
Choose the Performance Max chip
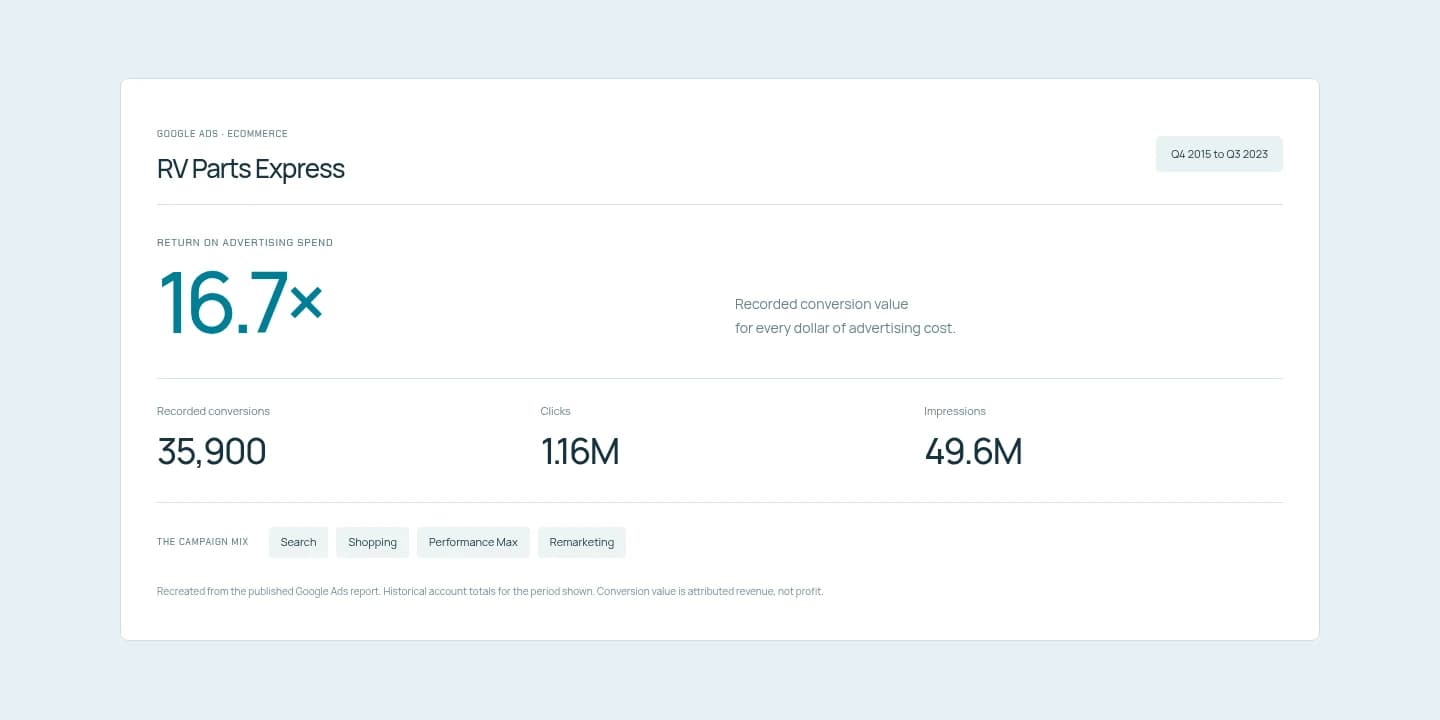(473, 542)
